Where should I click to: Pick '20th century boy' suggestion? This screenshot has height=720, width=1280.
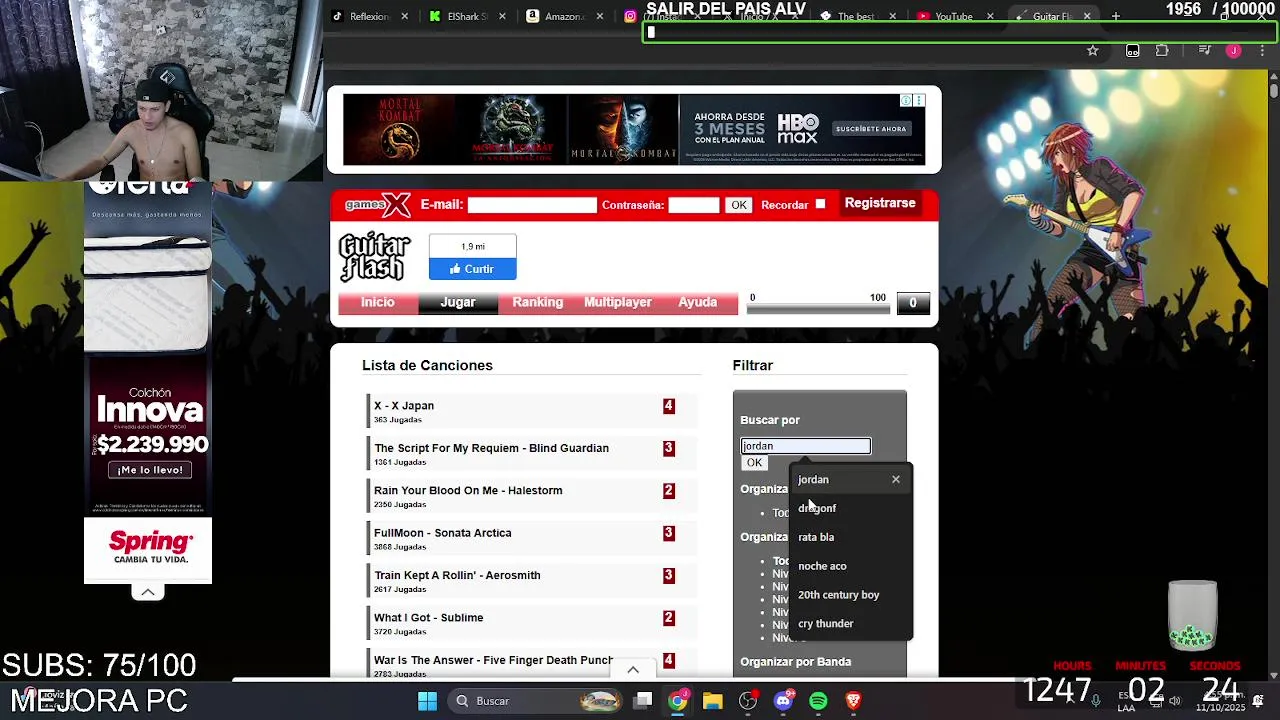[851, 595]
